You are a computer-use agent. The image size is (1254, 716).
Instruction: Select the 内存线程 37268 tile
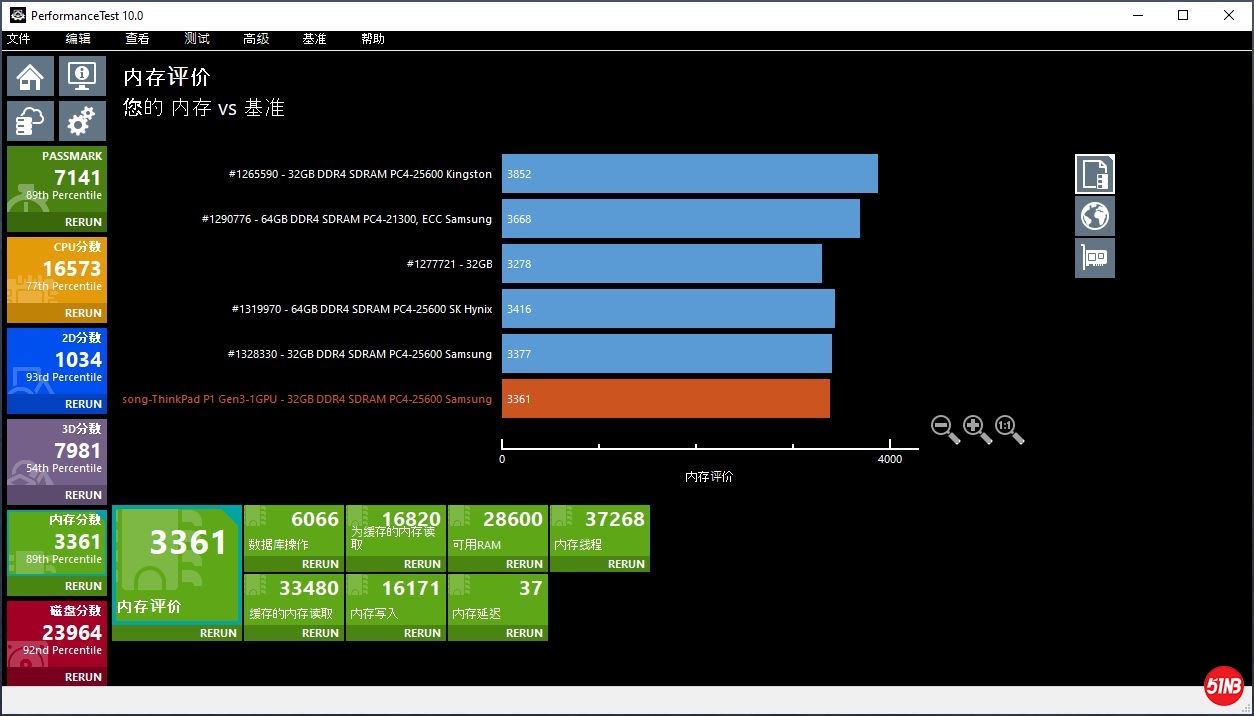click(600, 531)
